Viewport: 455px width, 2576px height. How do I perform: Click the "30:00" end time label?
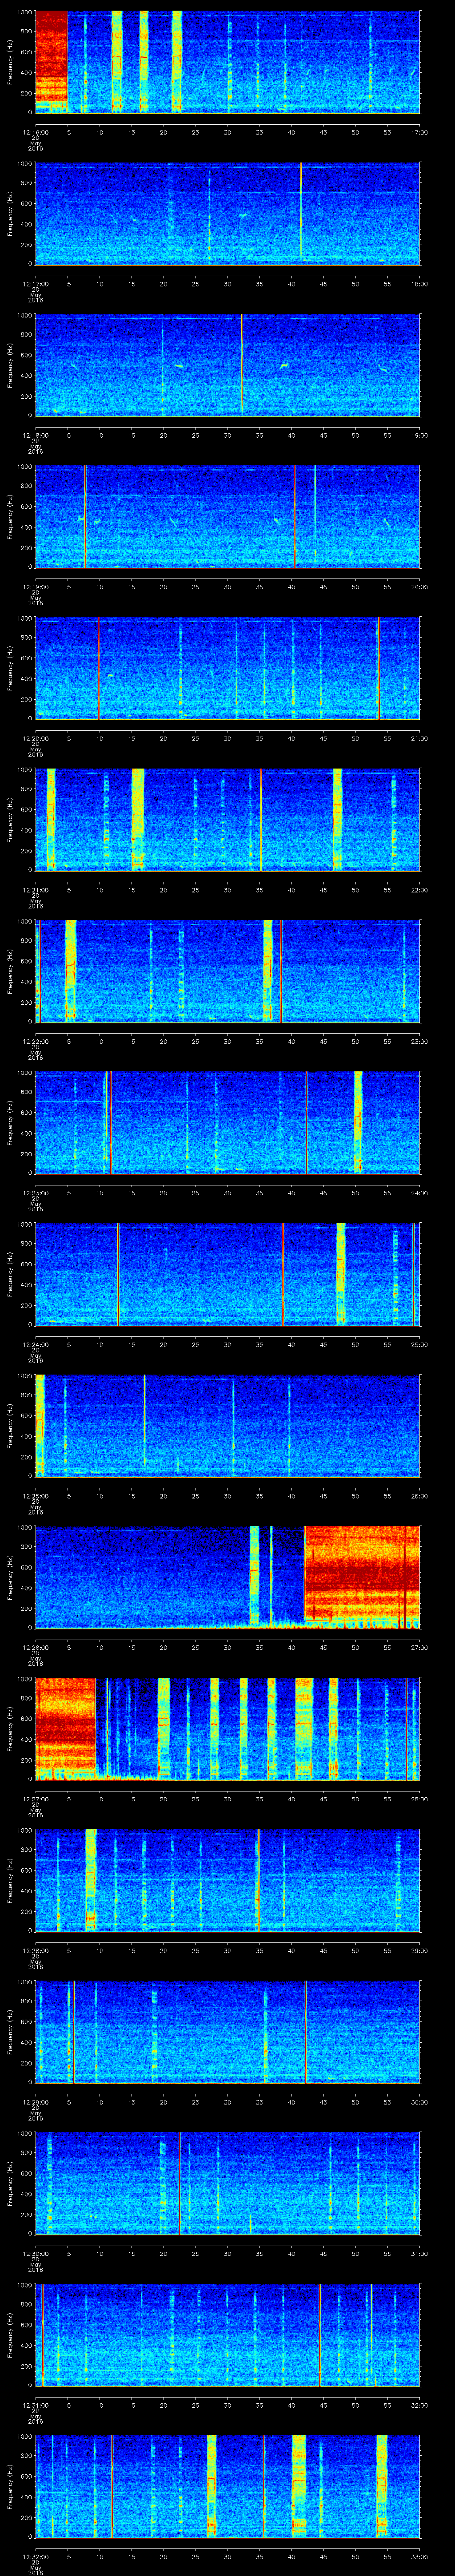419,2102
